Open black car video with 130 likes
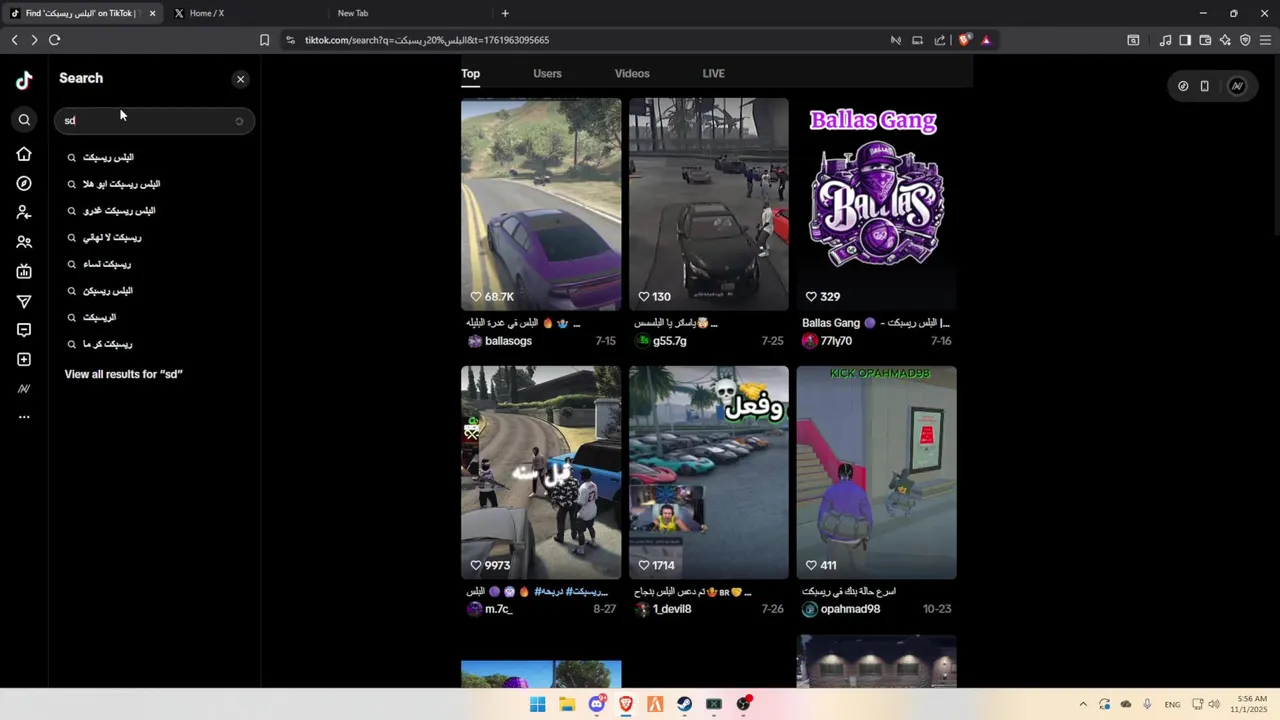This screenshot has width=1280, height=720. 709,204
